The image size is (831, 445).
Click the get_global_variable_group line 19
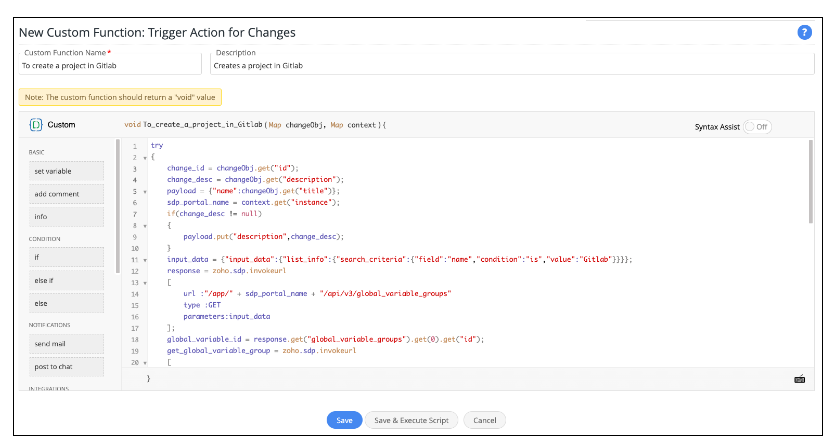(x=261, y=351)
